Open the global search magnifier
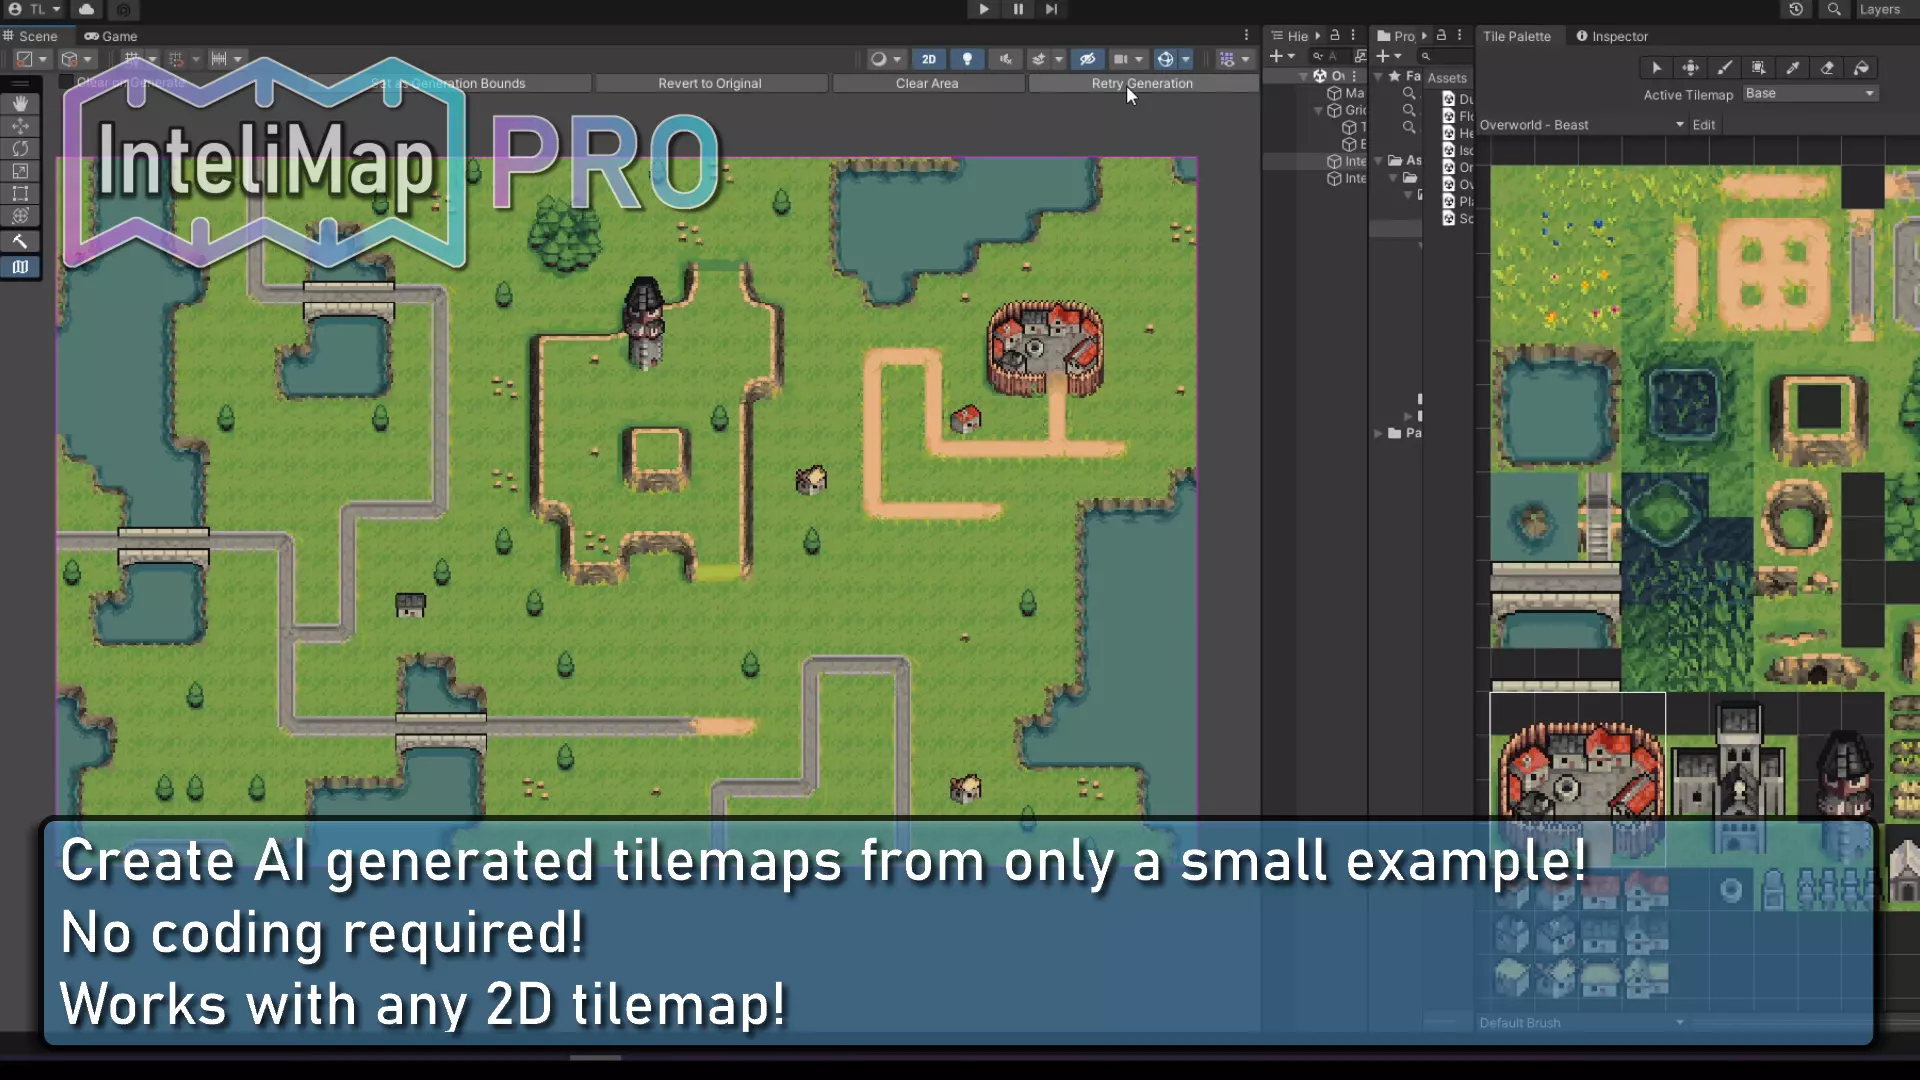1920x1080 pixels. 1834,9
